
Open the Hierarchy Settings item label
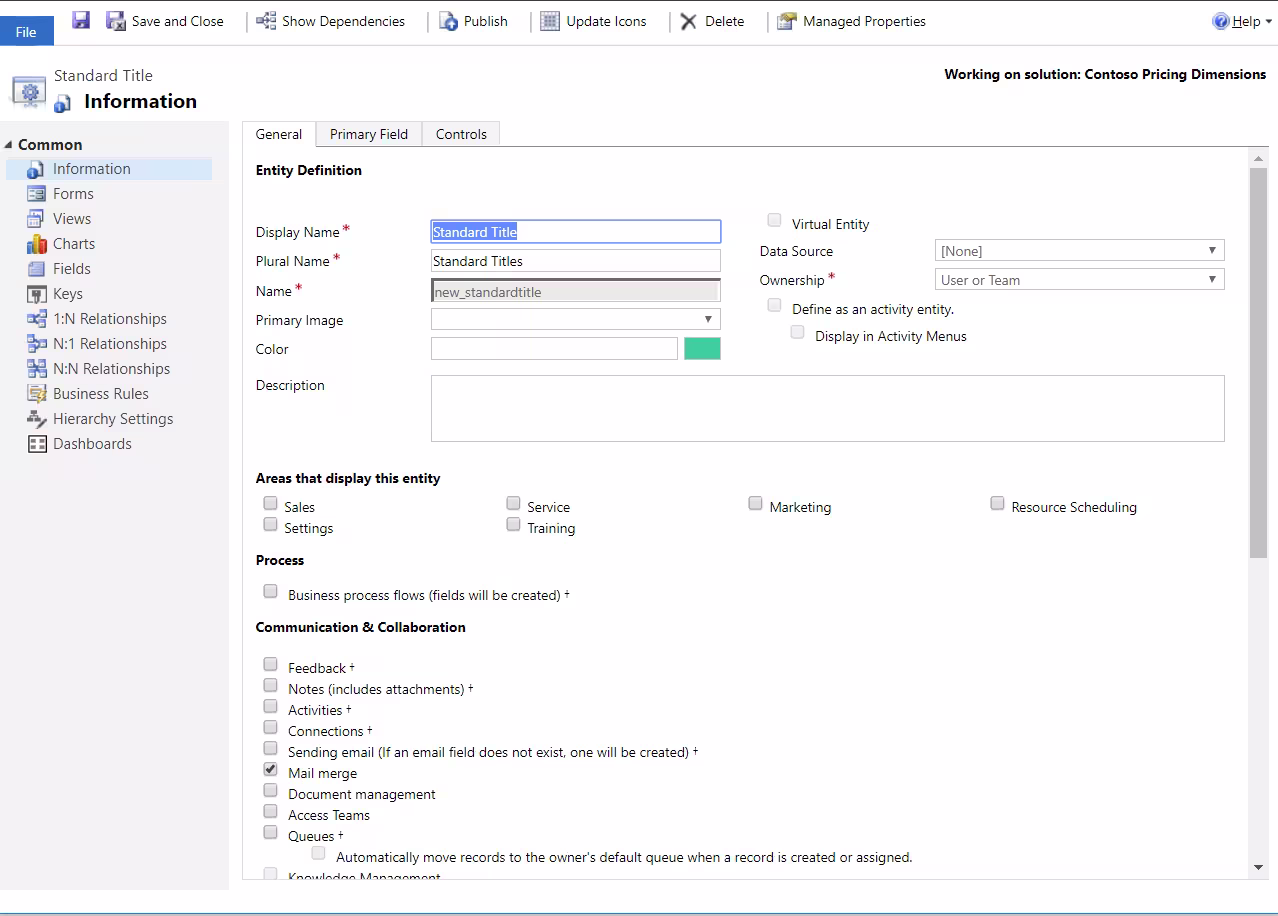(113, 419)
